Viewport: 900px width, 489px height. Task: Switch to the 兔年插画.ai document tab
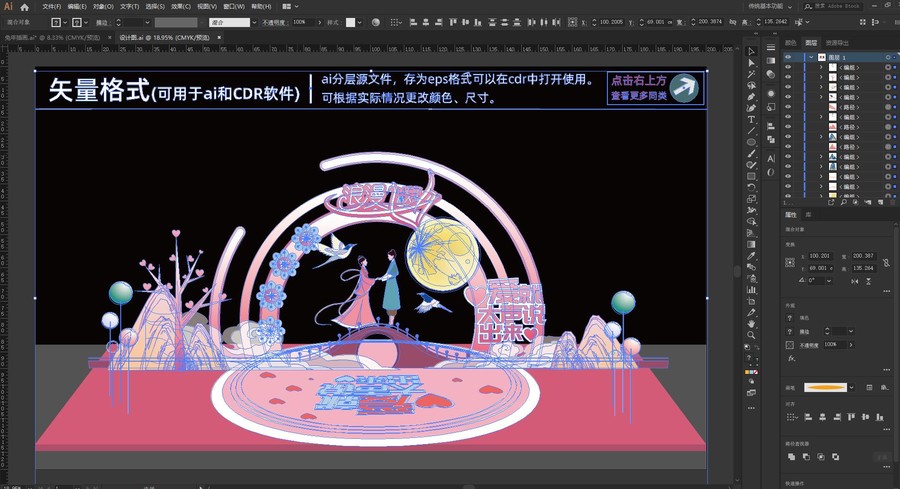[52, 37]
